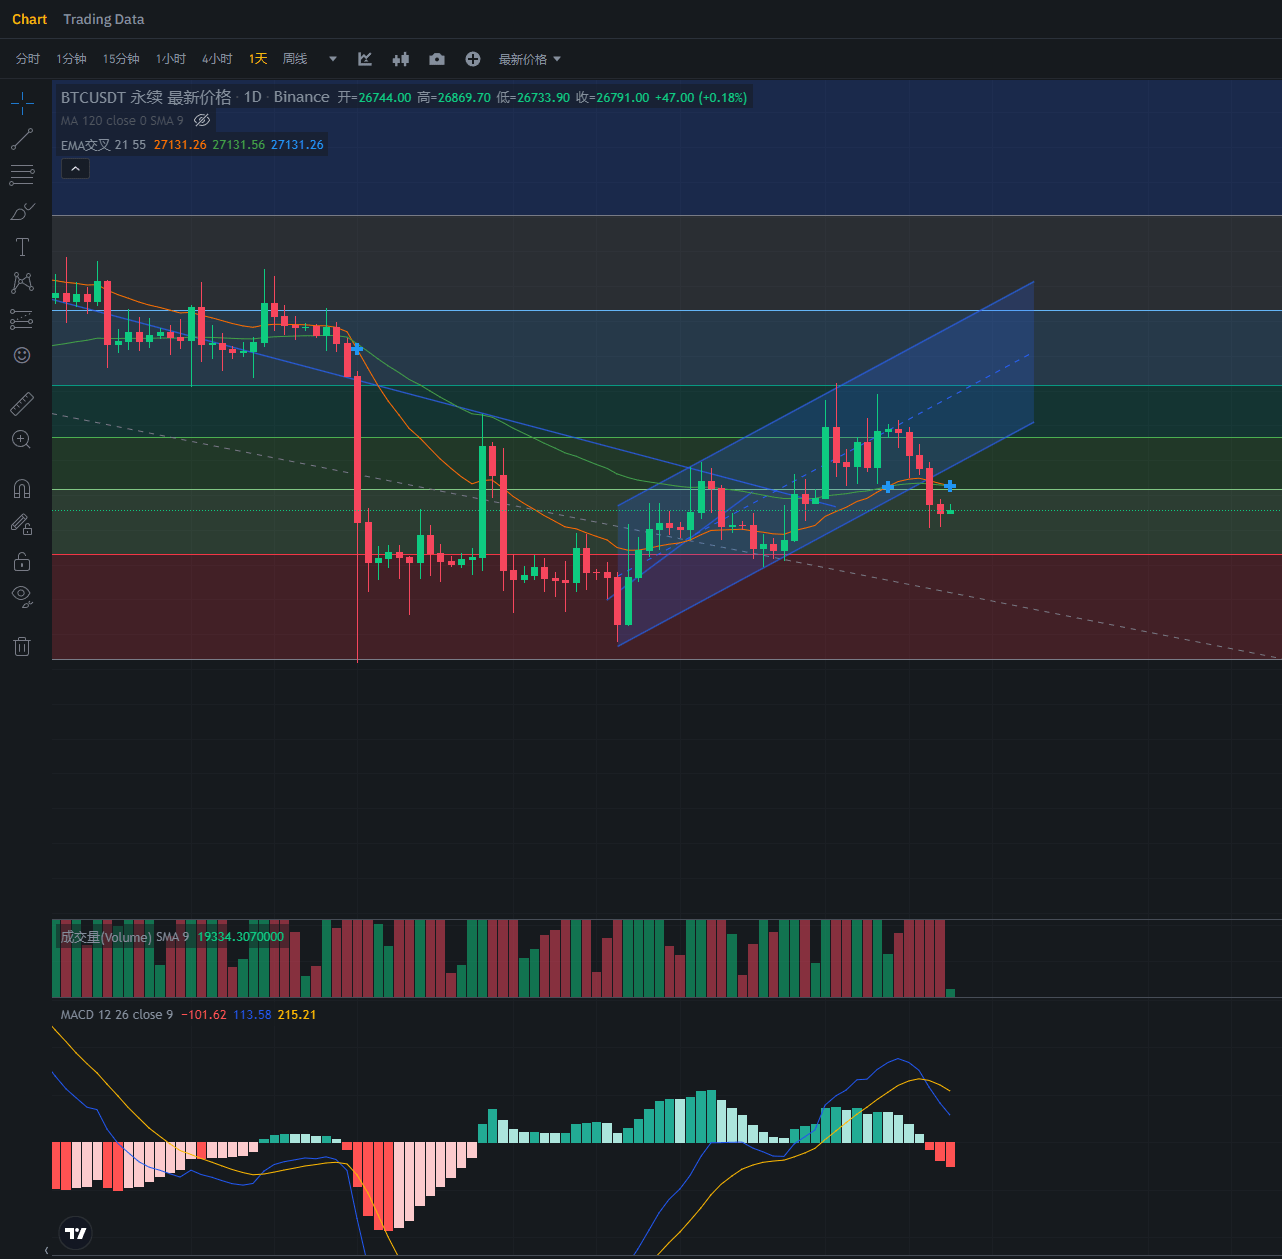This screenshot has width=1282, height=1259.
Task: Click the orange EMA value 27131.26
Action: (180, 145)
